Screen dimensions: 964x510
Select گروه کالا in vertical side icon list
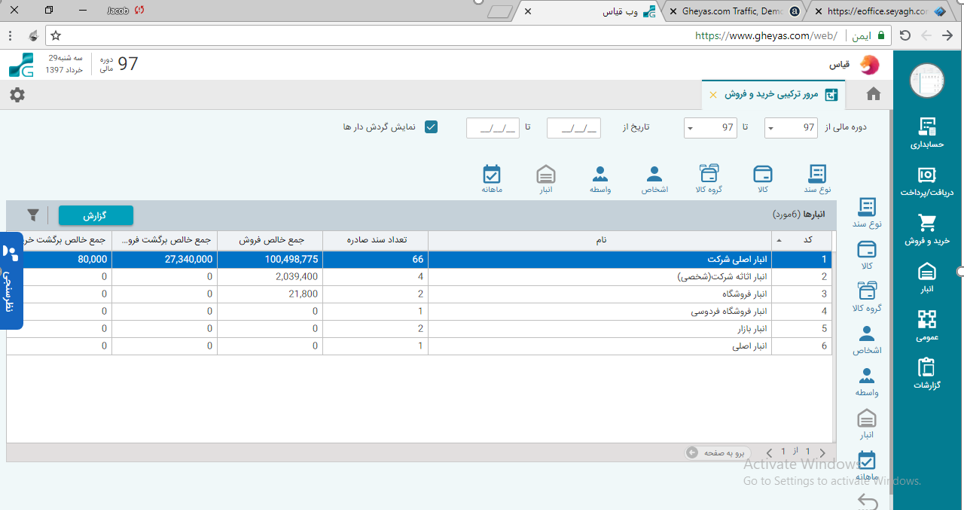point(866,297)
